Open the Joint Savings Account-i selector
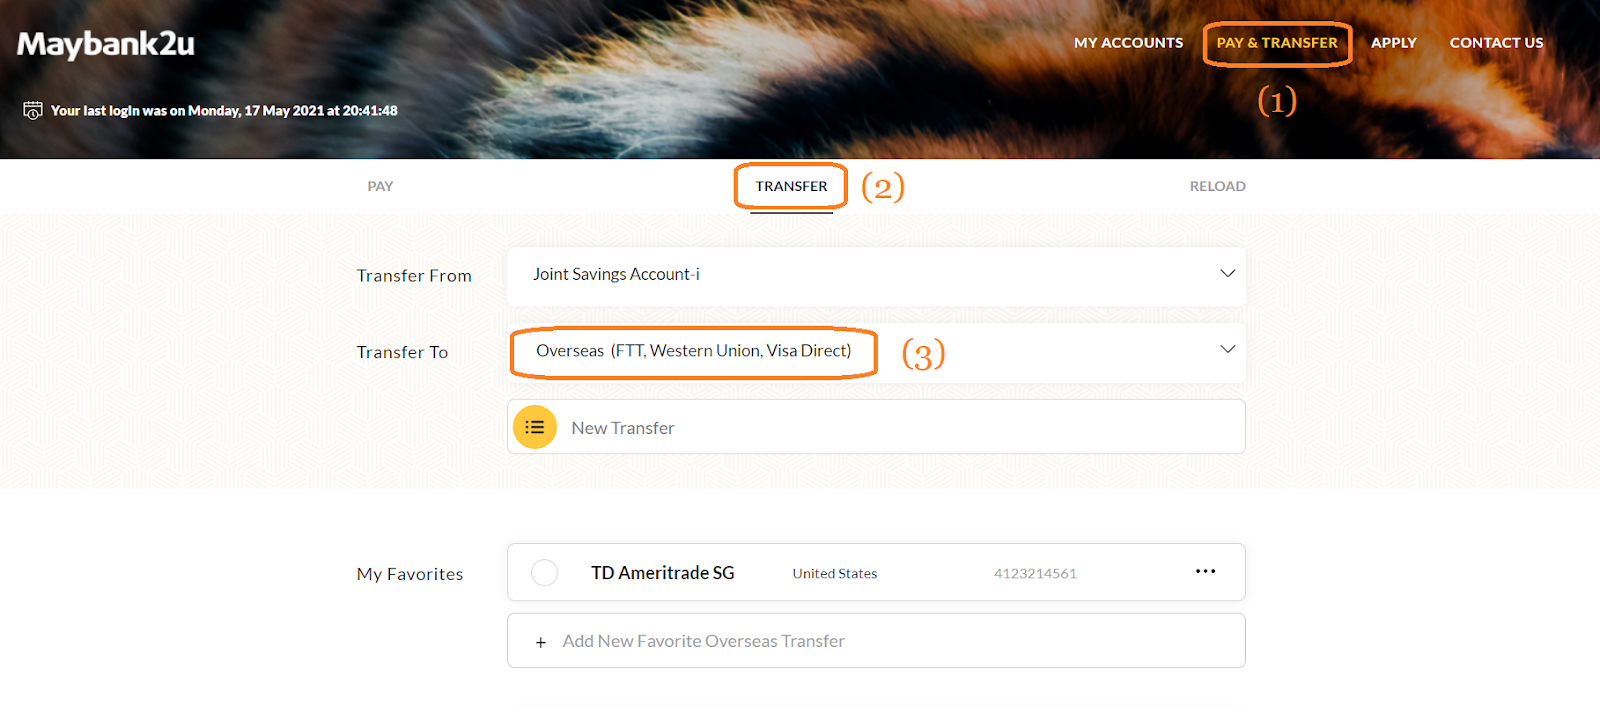The height and width of the screenshot is (706, 1600). 876,275
